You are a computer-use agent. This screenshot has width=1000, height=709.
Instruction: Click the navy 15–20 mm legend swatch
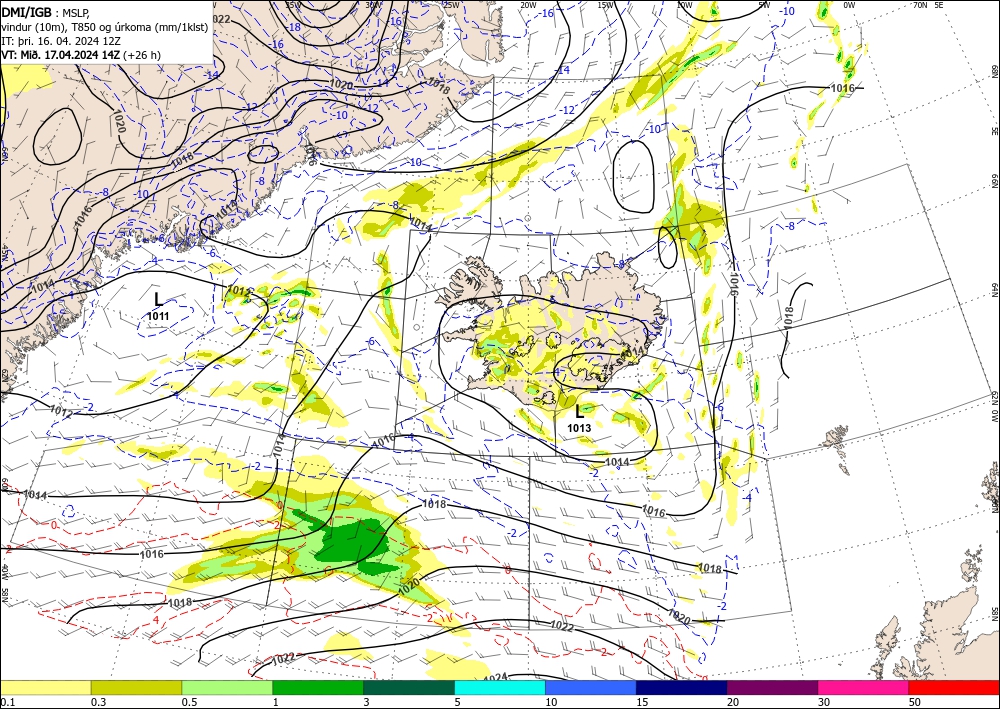tap(682, 687)
